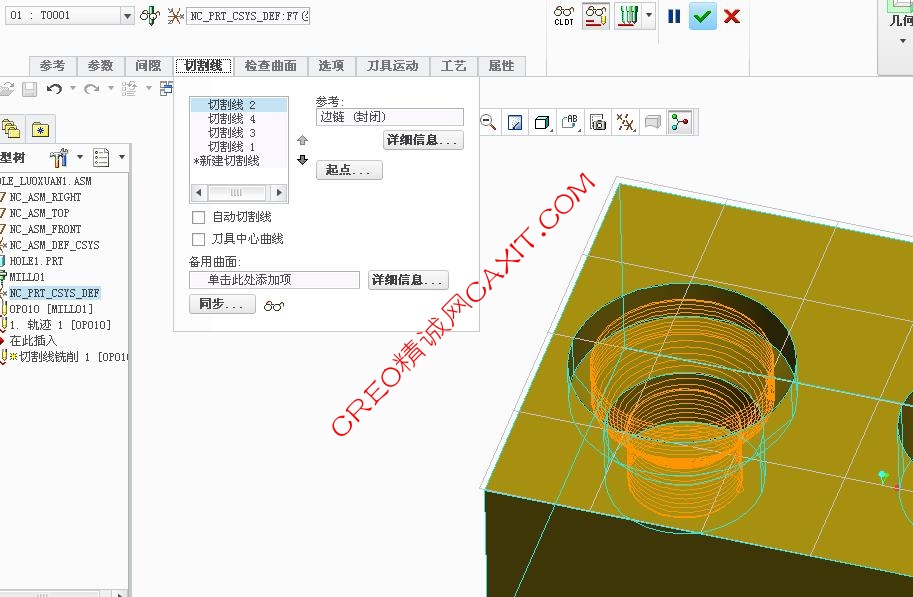Image resolution: width=913 pixels, height=597 pixels.
Task: Click the 边链 (封闭) reference field
Action: pos(390,117)
